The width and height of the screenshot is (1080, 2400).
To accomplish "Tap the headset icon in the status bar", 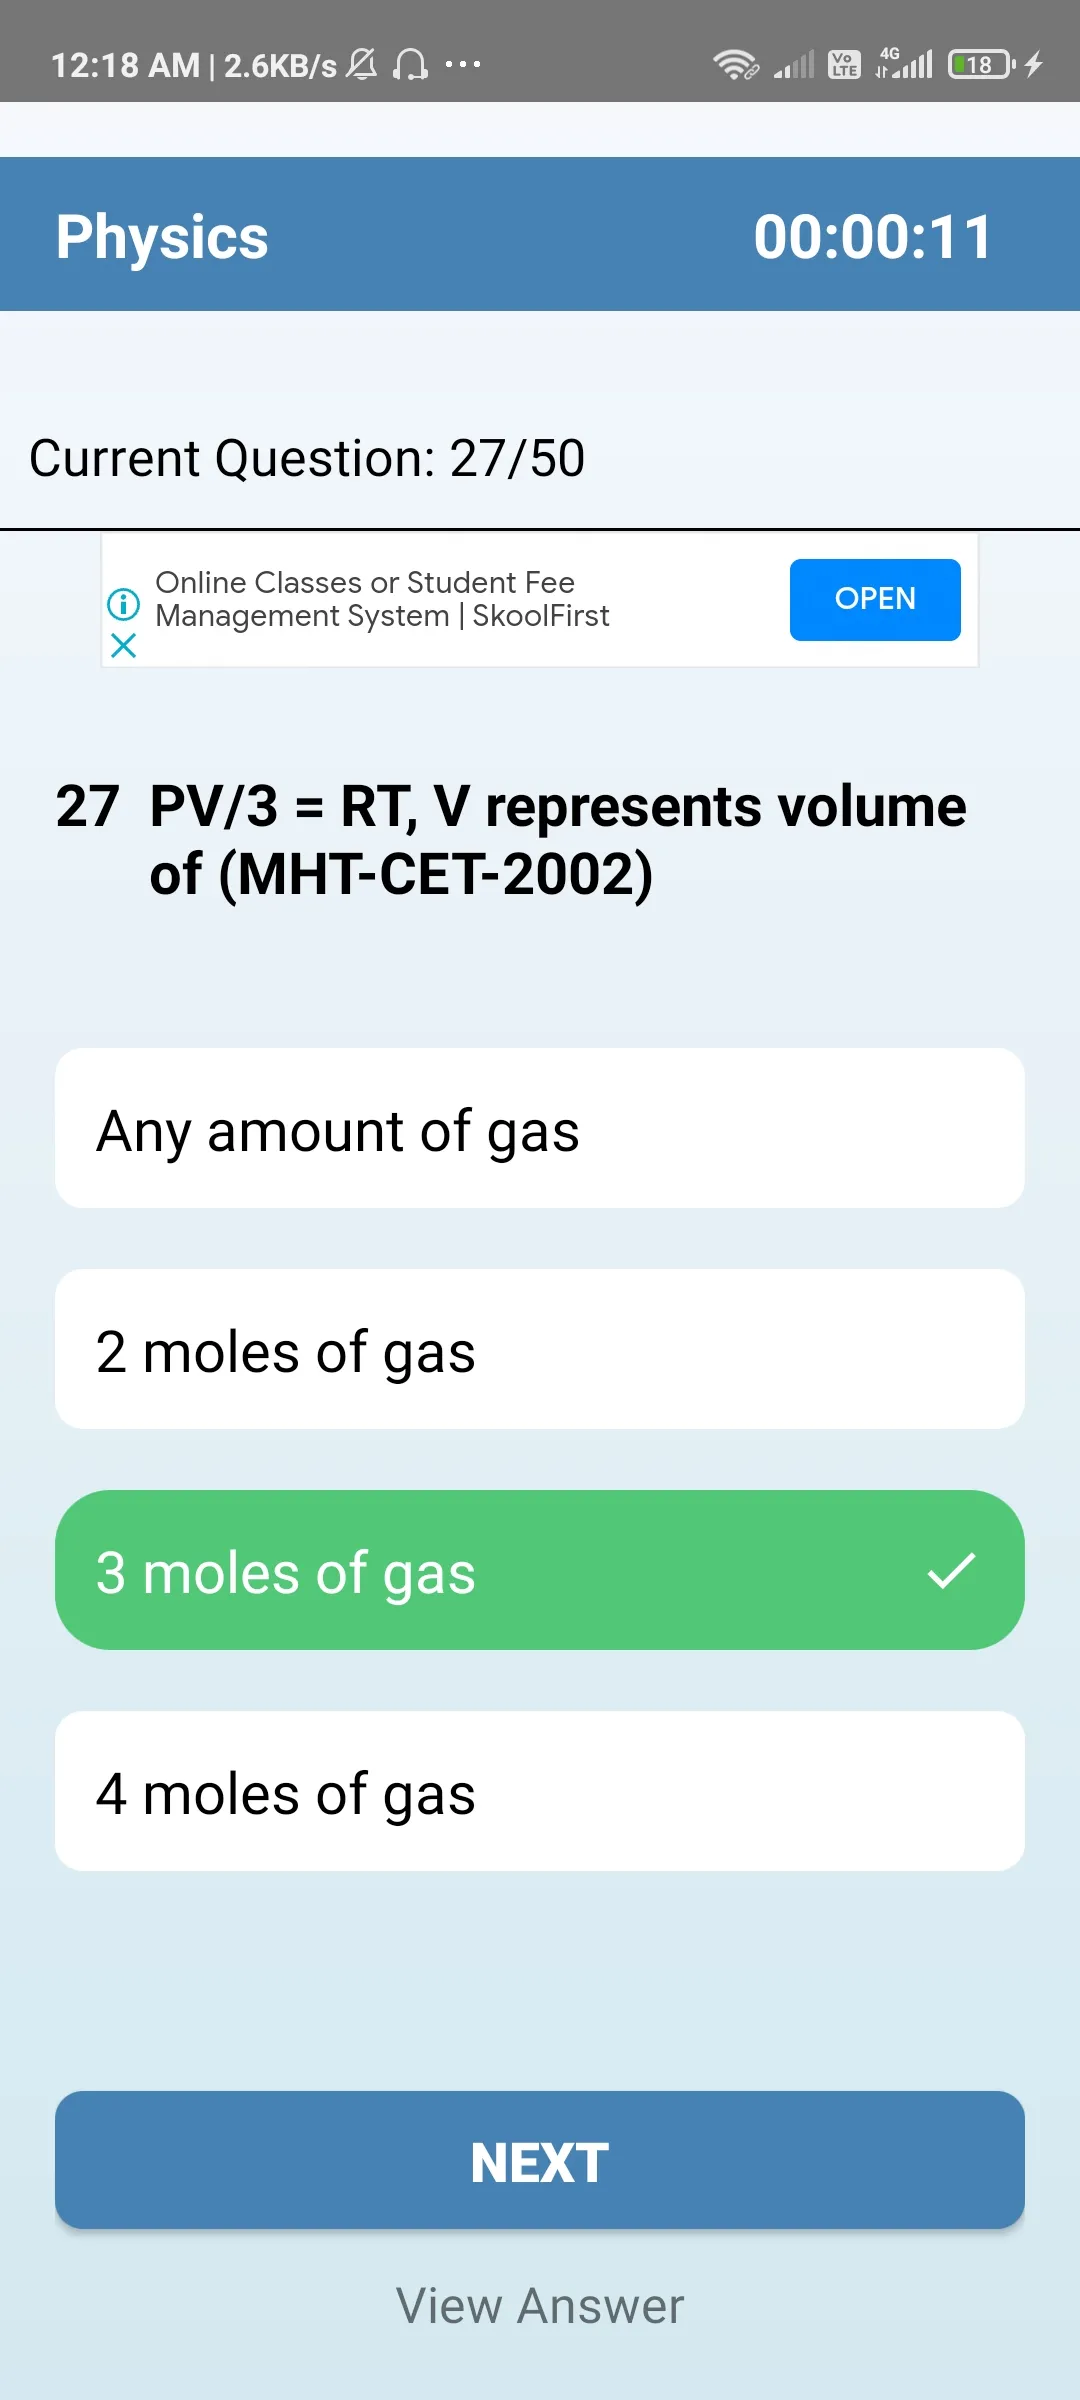I will point(411,64).
